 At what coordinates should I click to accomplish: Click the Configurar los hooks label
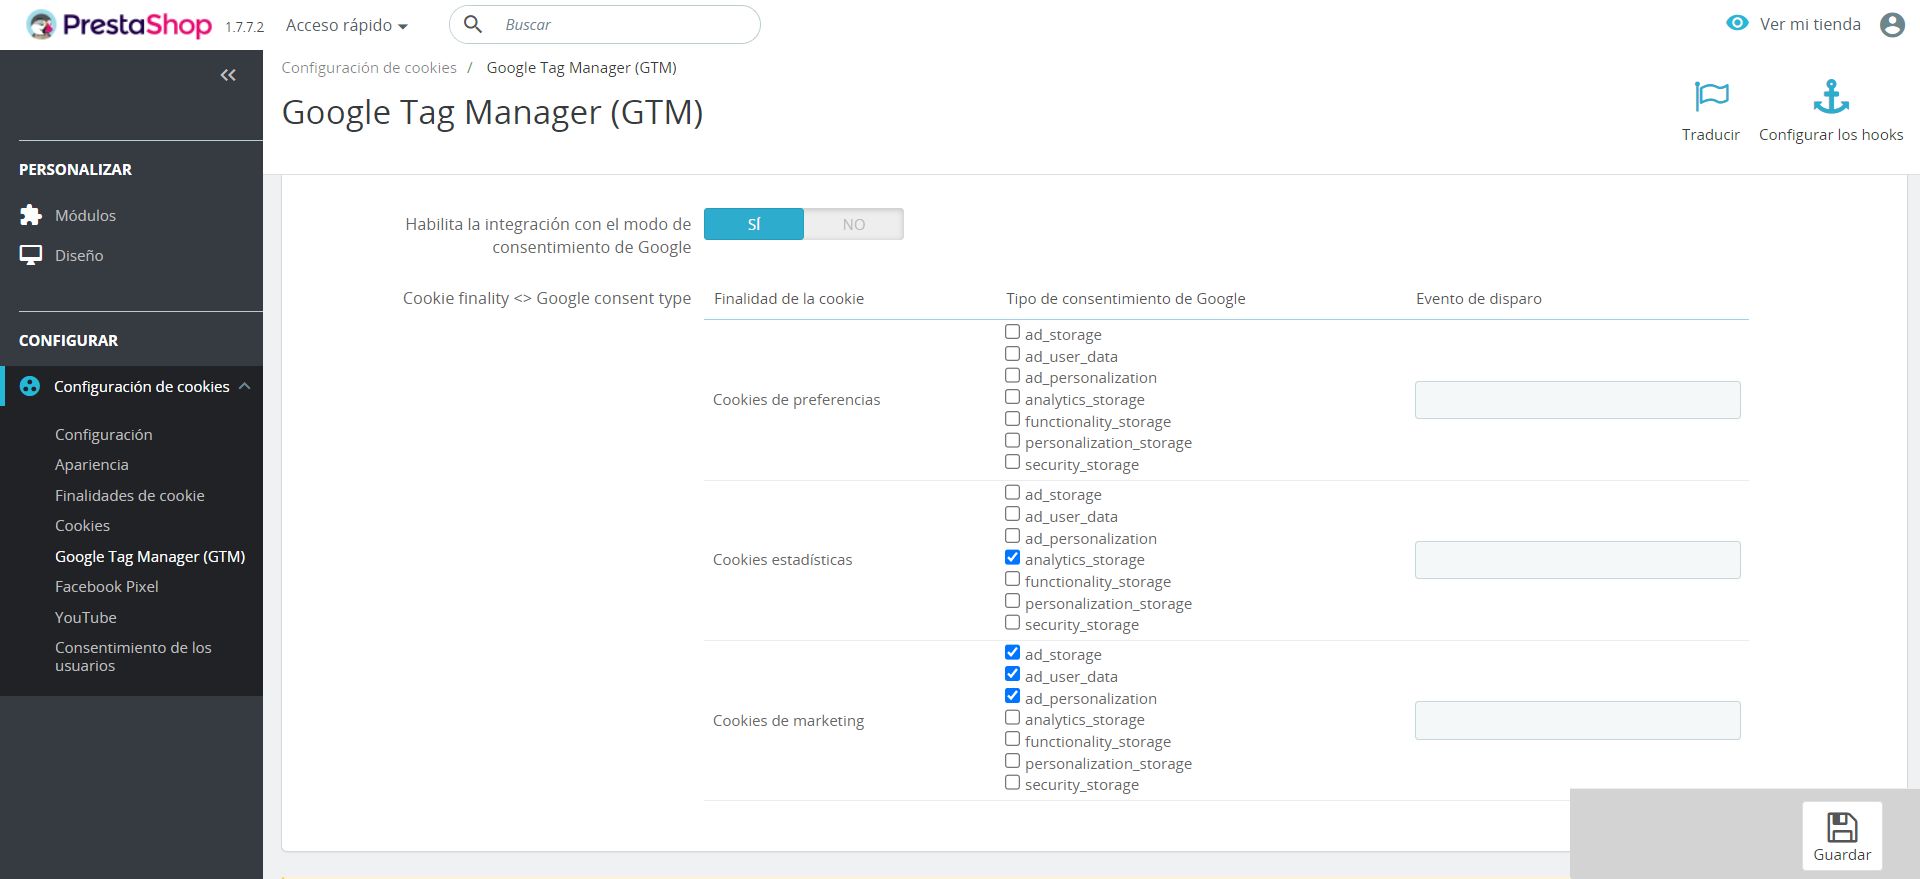point(1831,134)
